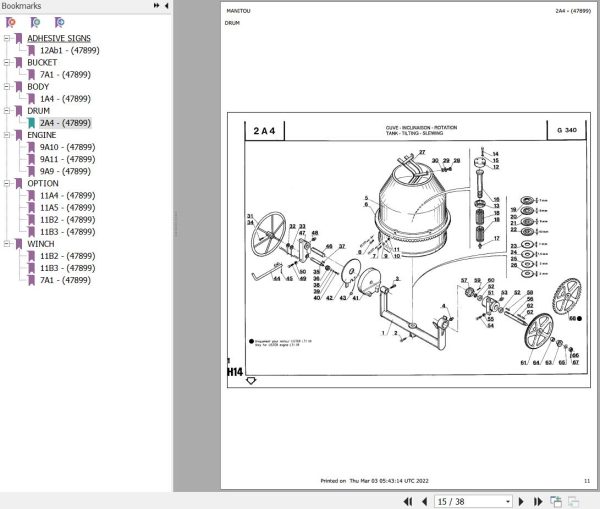Click the previous view icon in bottom bar
The image size is (600, 509).
[x=556, y=501]
